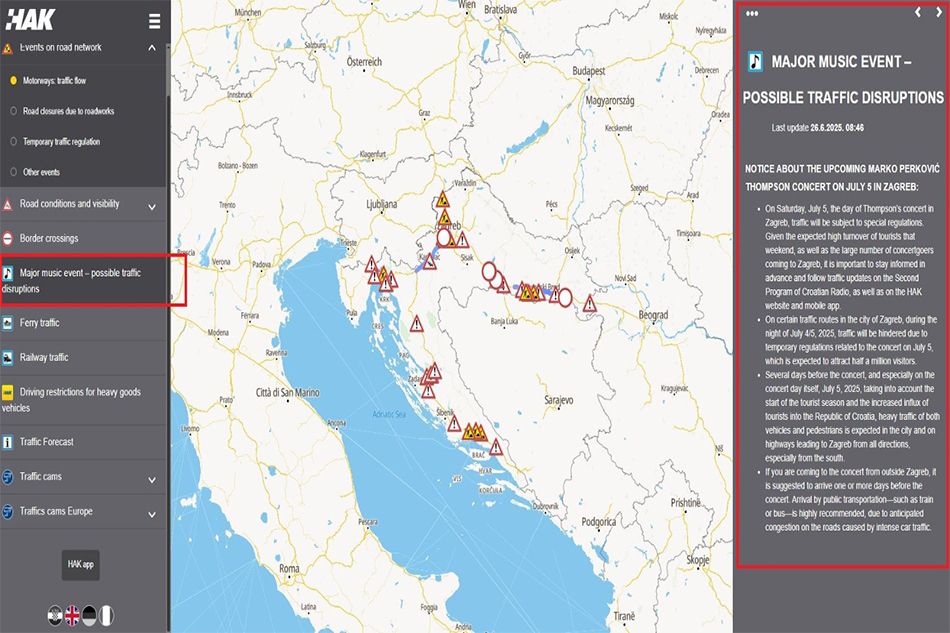Open the Railway traffic menu item
This screenshot has height=633, width=950.
83,358
